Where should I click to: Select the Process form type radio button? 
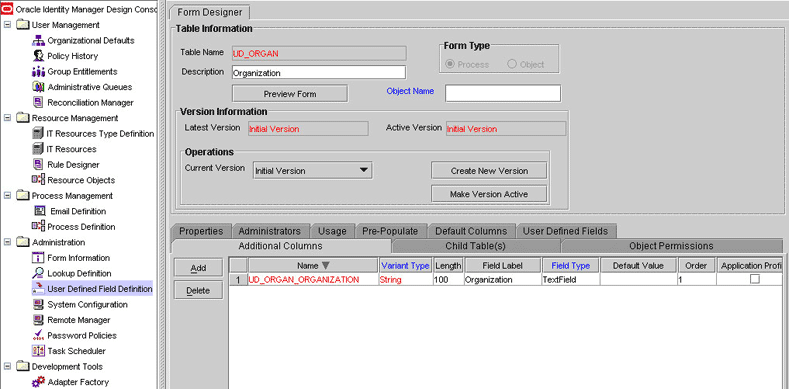click(450, 64)
